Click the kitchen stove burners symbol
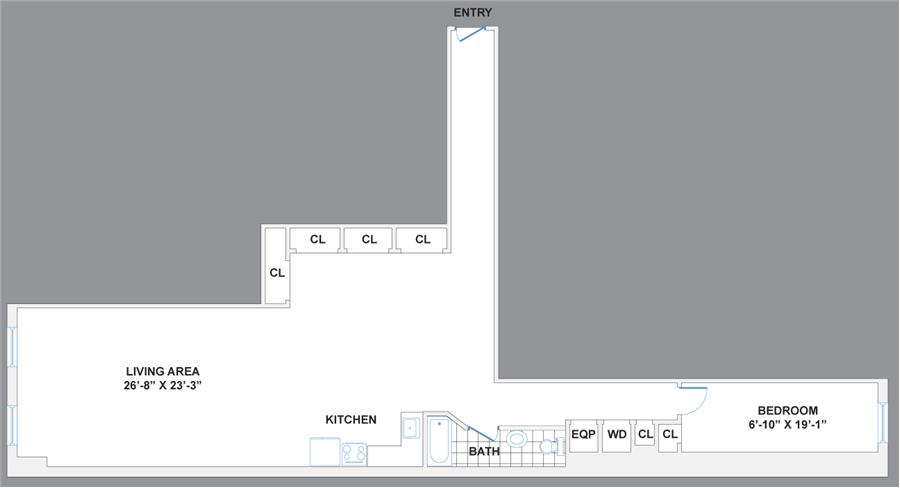Screen dimensions: 900x488 [354, 453]
